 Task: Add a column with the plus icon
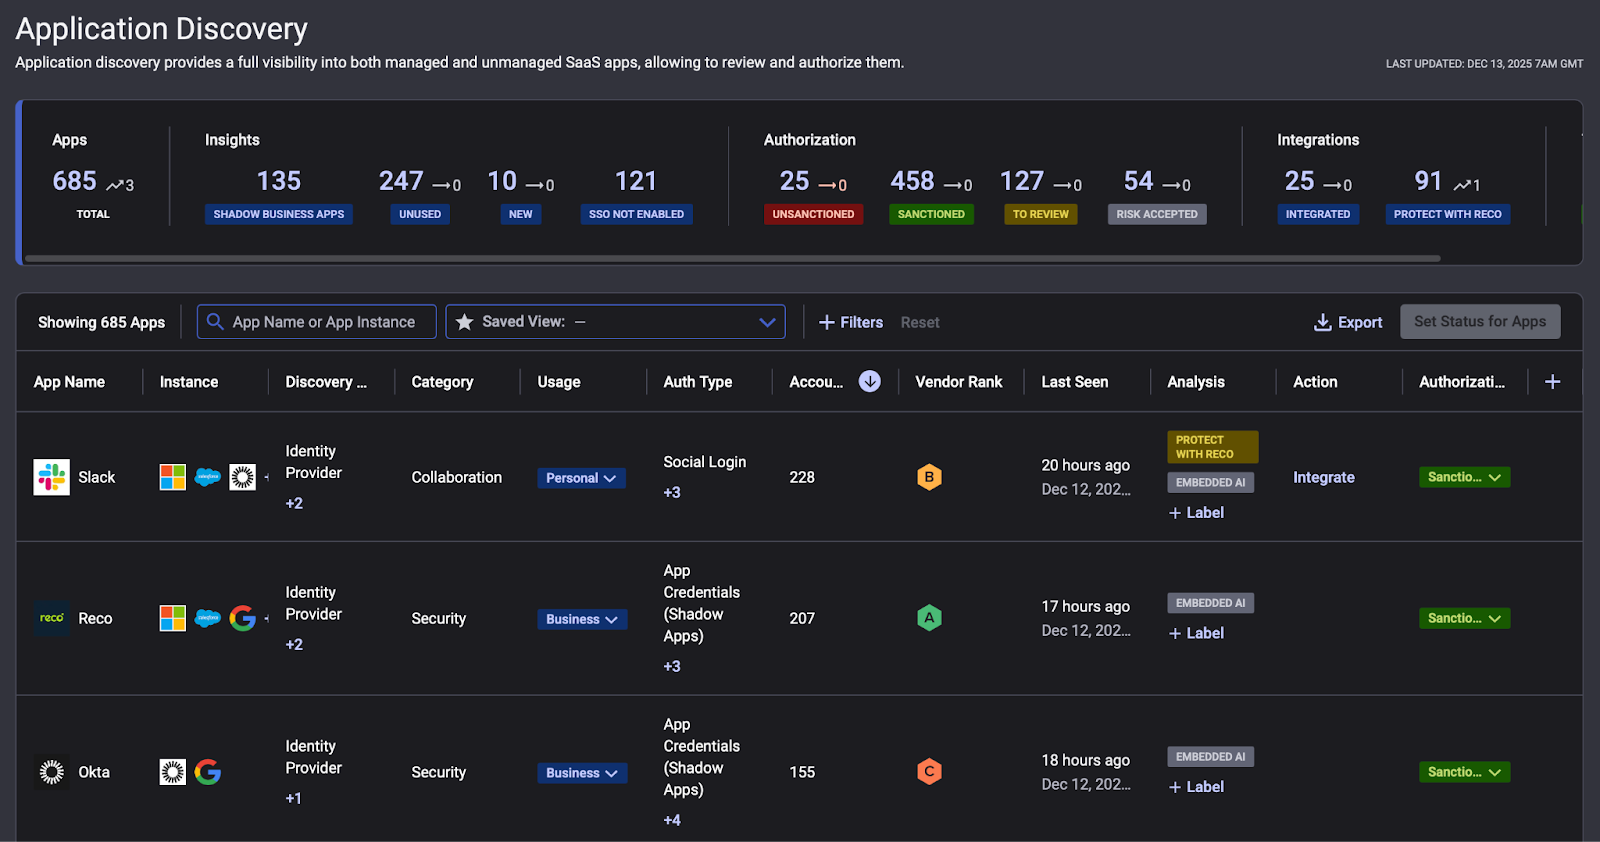tap(1552, 382)
